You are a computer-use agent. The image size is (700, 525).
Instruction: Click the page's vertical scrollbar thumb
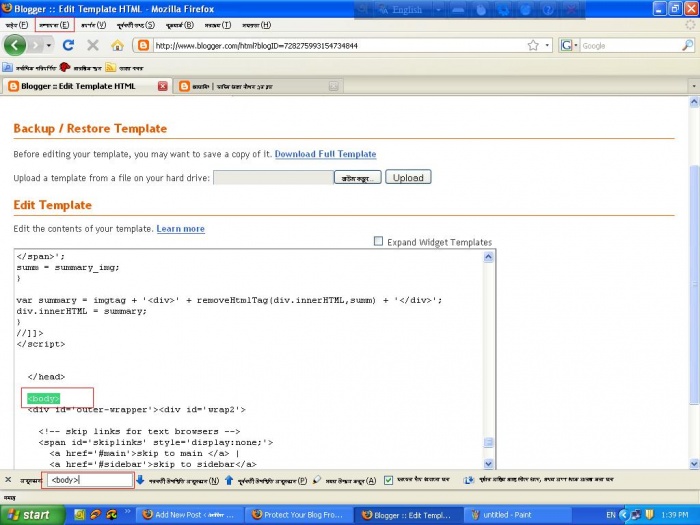coord(694,286)
